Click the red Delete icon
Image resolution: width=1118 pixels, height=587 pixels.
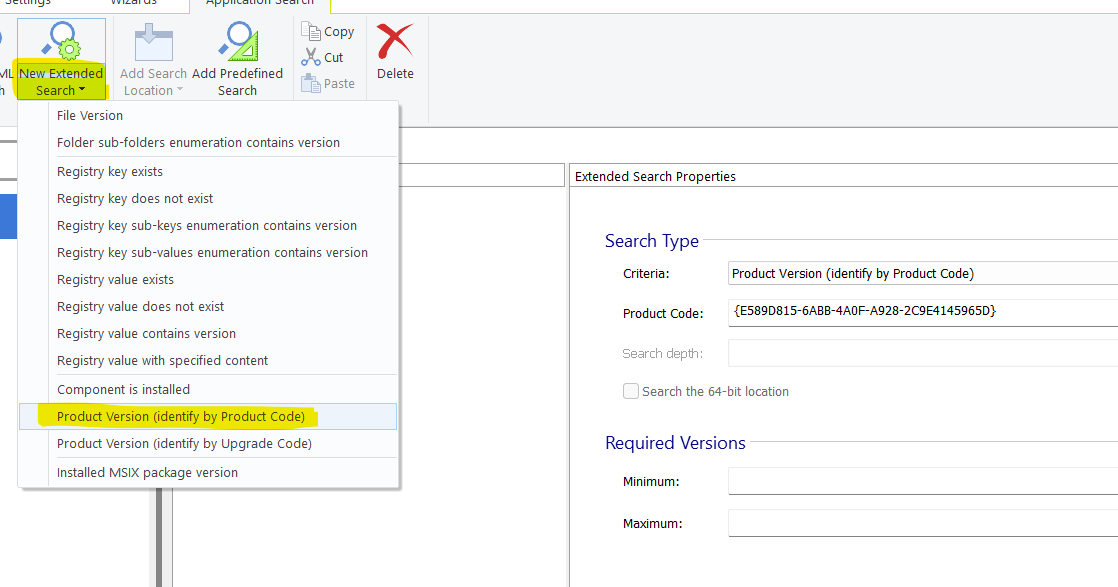pyautogui.click(x=395, y=44)
